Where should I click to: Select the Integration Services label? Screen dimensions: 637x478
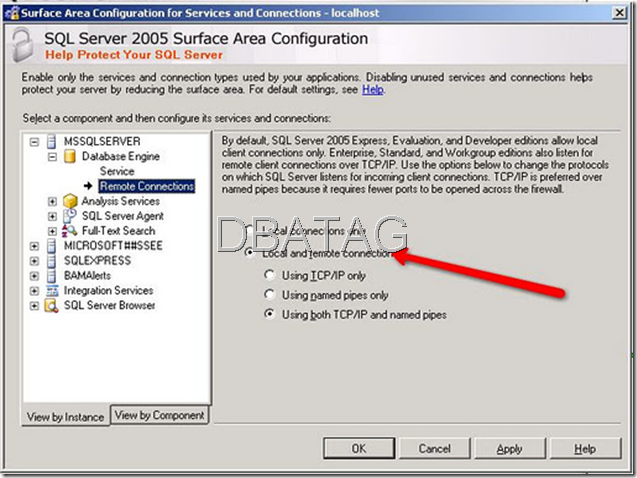point(108,290)
